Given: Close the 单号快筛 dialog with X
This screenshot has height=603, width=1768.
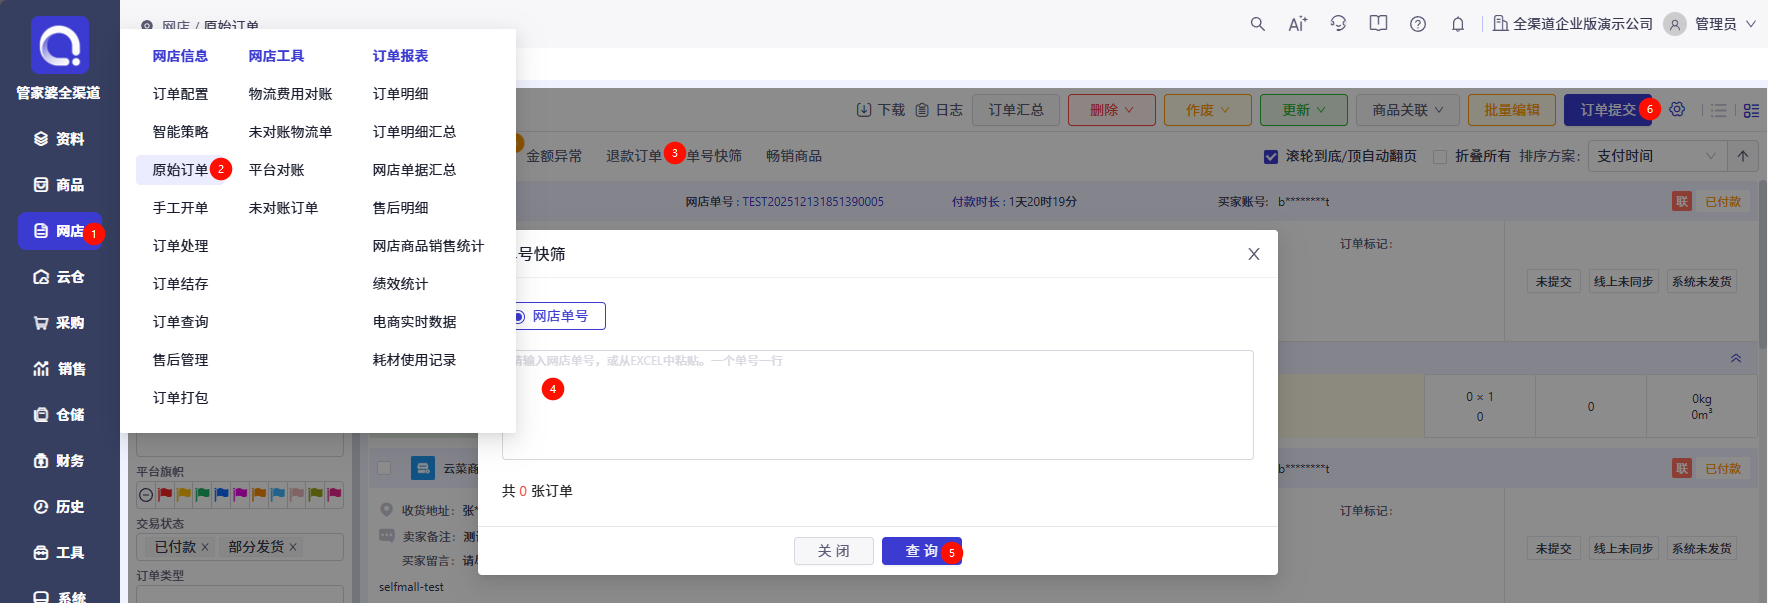Looking at the screenshot, I should [x=1254, y=254].
